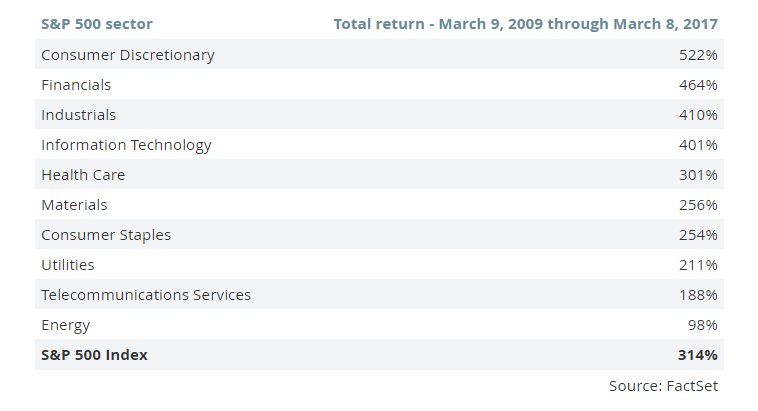This screenshot has height=411, width=758.
Task: Select the Industrials row label
Action: pos(78,115)
